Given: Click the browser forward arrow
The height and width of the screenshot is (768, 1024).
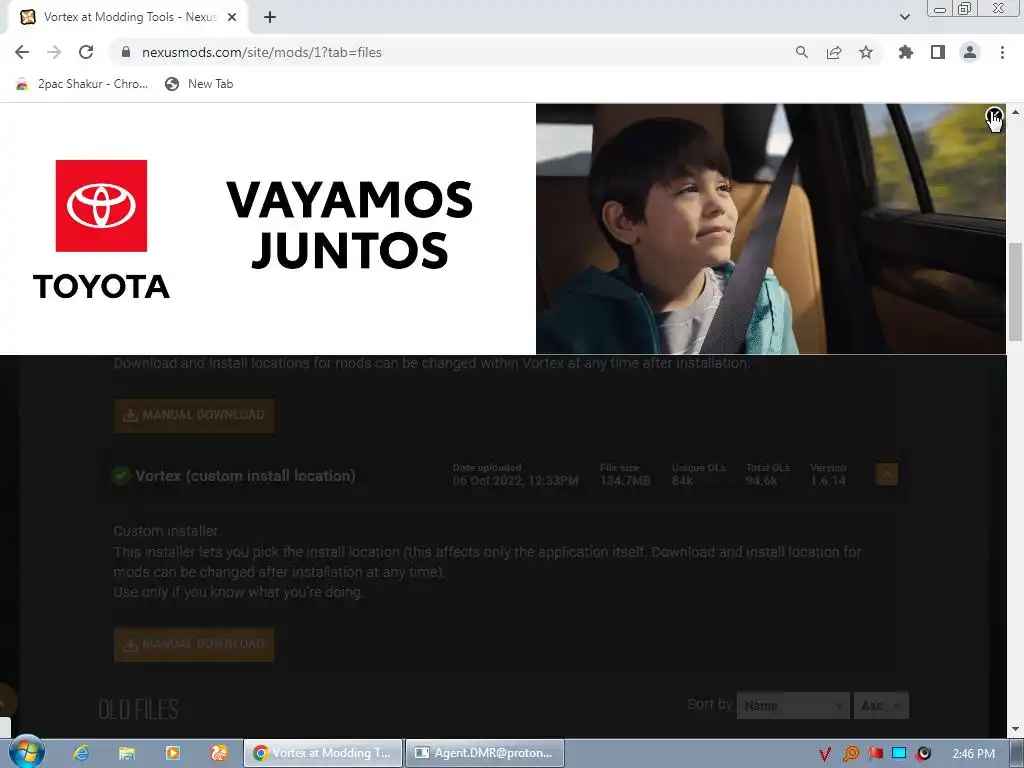Looking at the screenshot, I should [54, 52].
